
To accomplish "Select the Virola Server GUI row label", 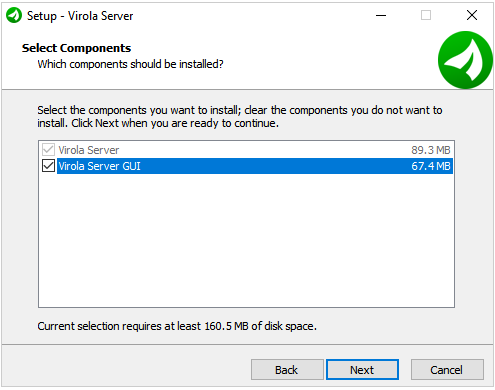I will tap(100, 166).
